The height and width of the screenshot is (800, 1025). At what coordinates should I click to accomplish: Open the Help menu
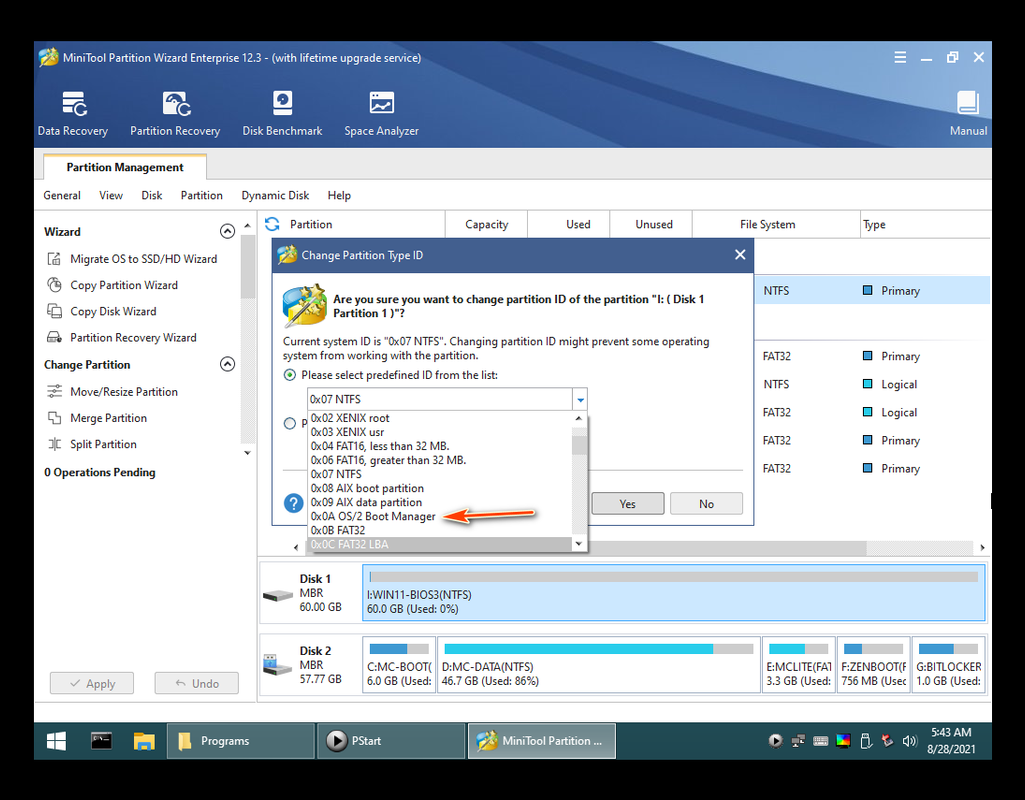[x=339, y=195]
